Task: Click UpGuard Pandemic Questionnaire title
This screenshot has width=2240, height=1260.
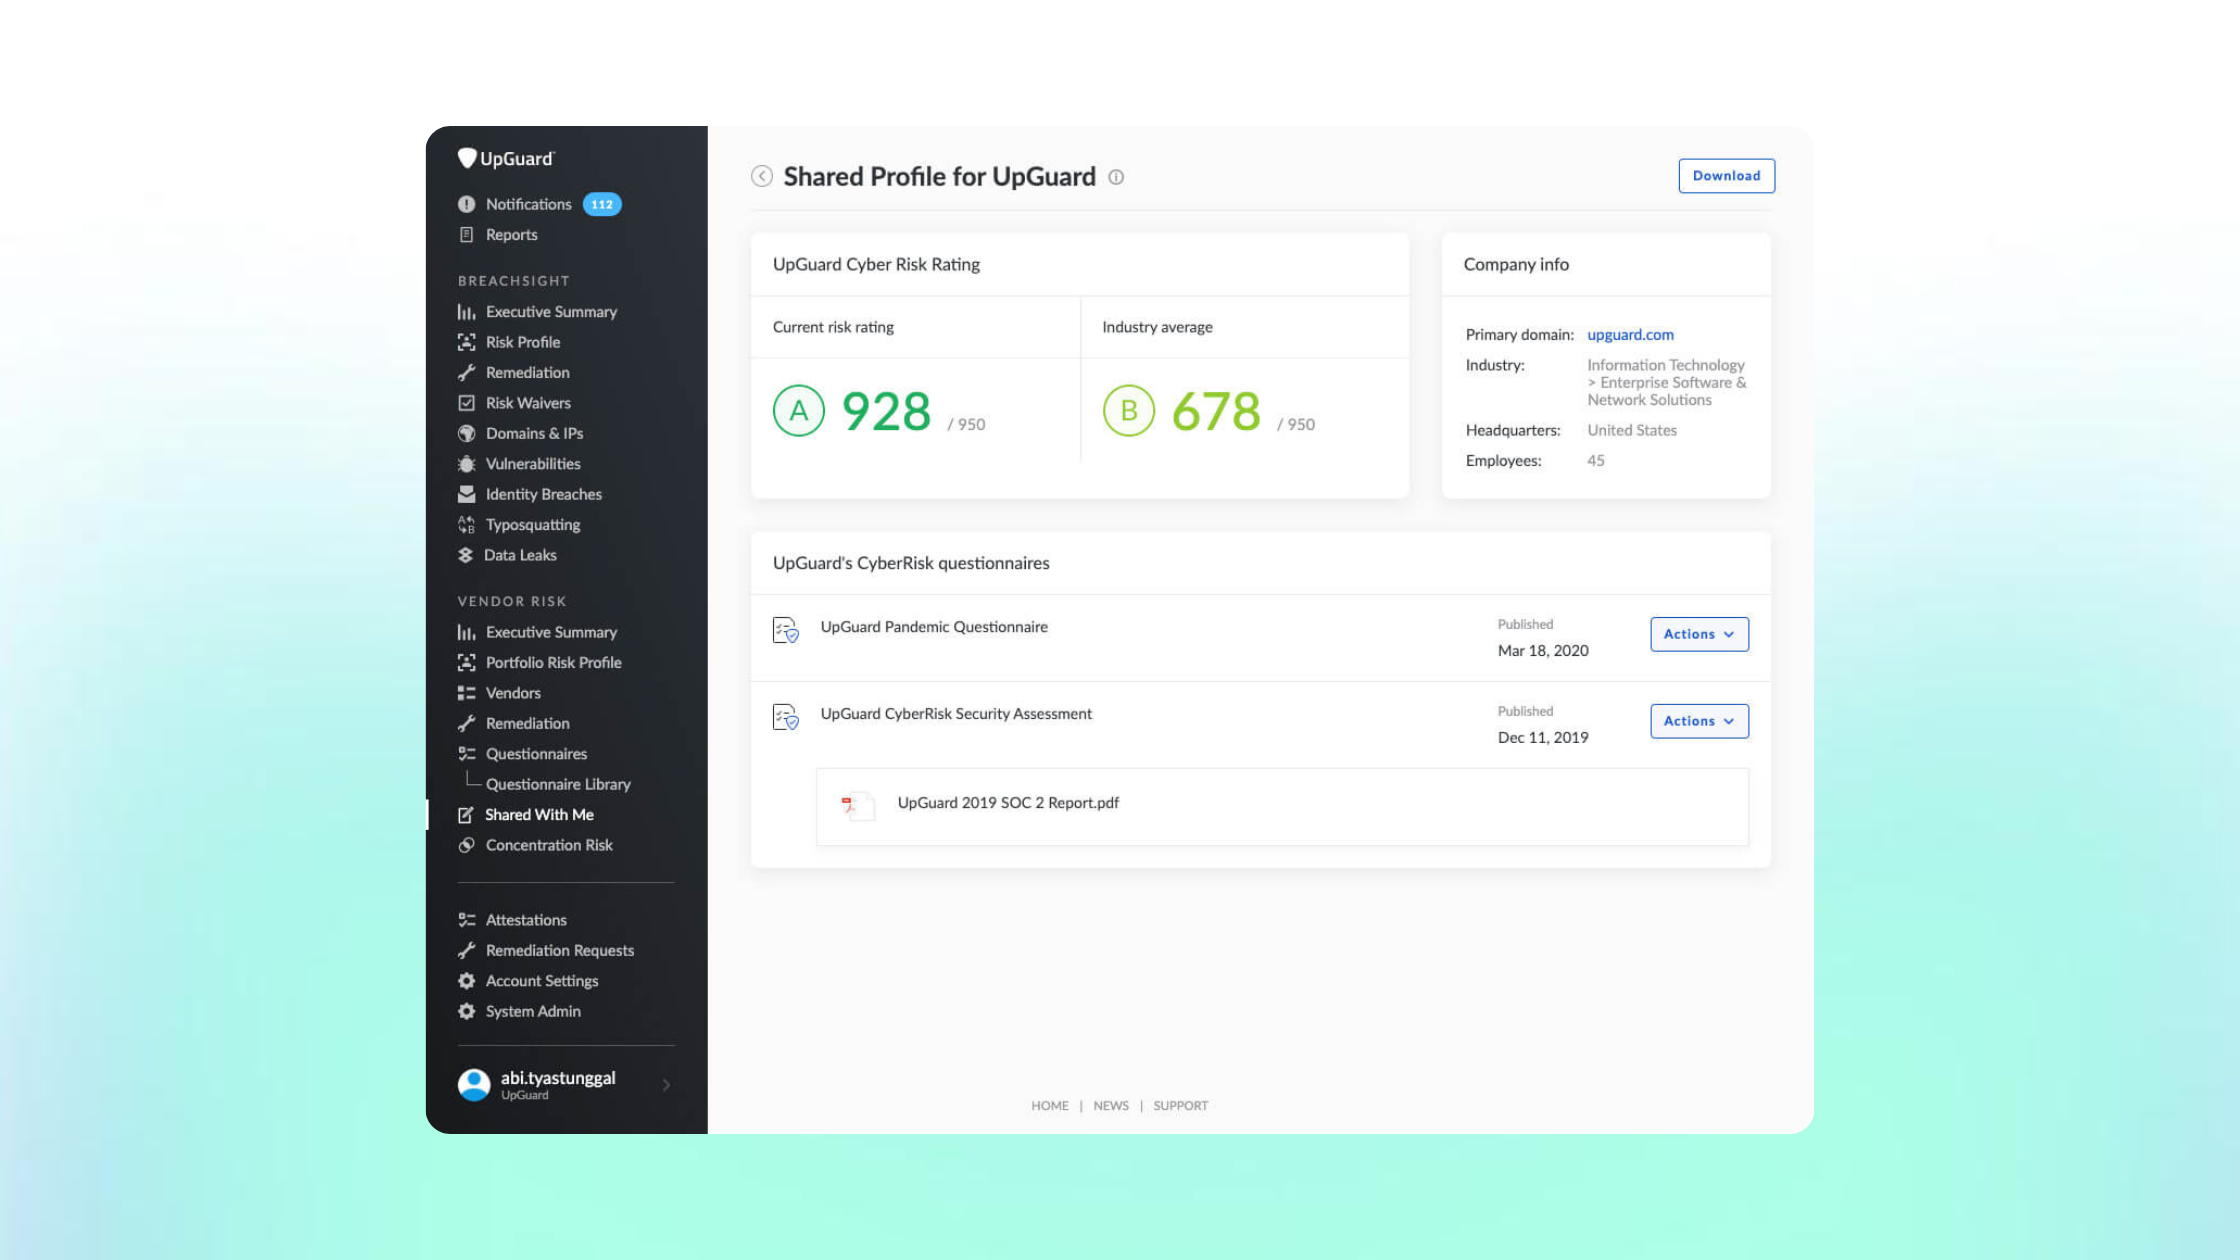Action: point(934,627)
